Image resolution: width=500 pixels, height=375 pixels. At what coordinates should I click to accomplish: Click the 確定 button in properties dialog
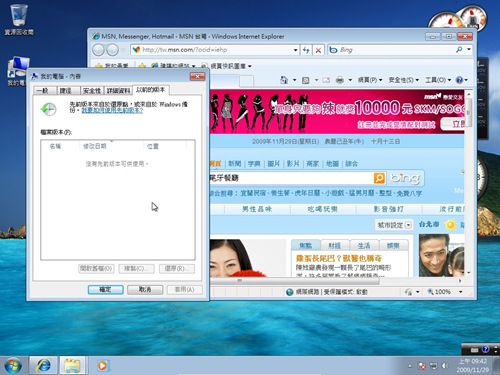tap(106, 289)
